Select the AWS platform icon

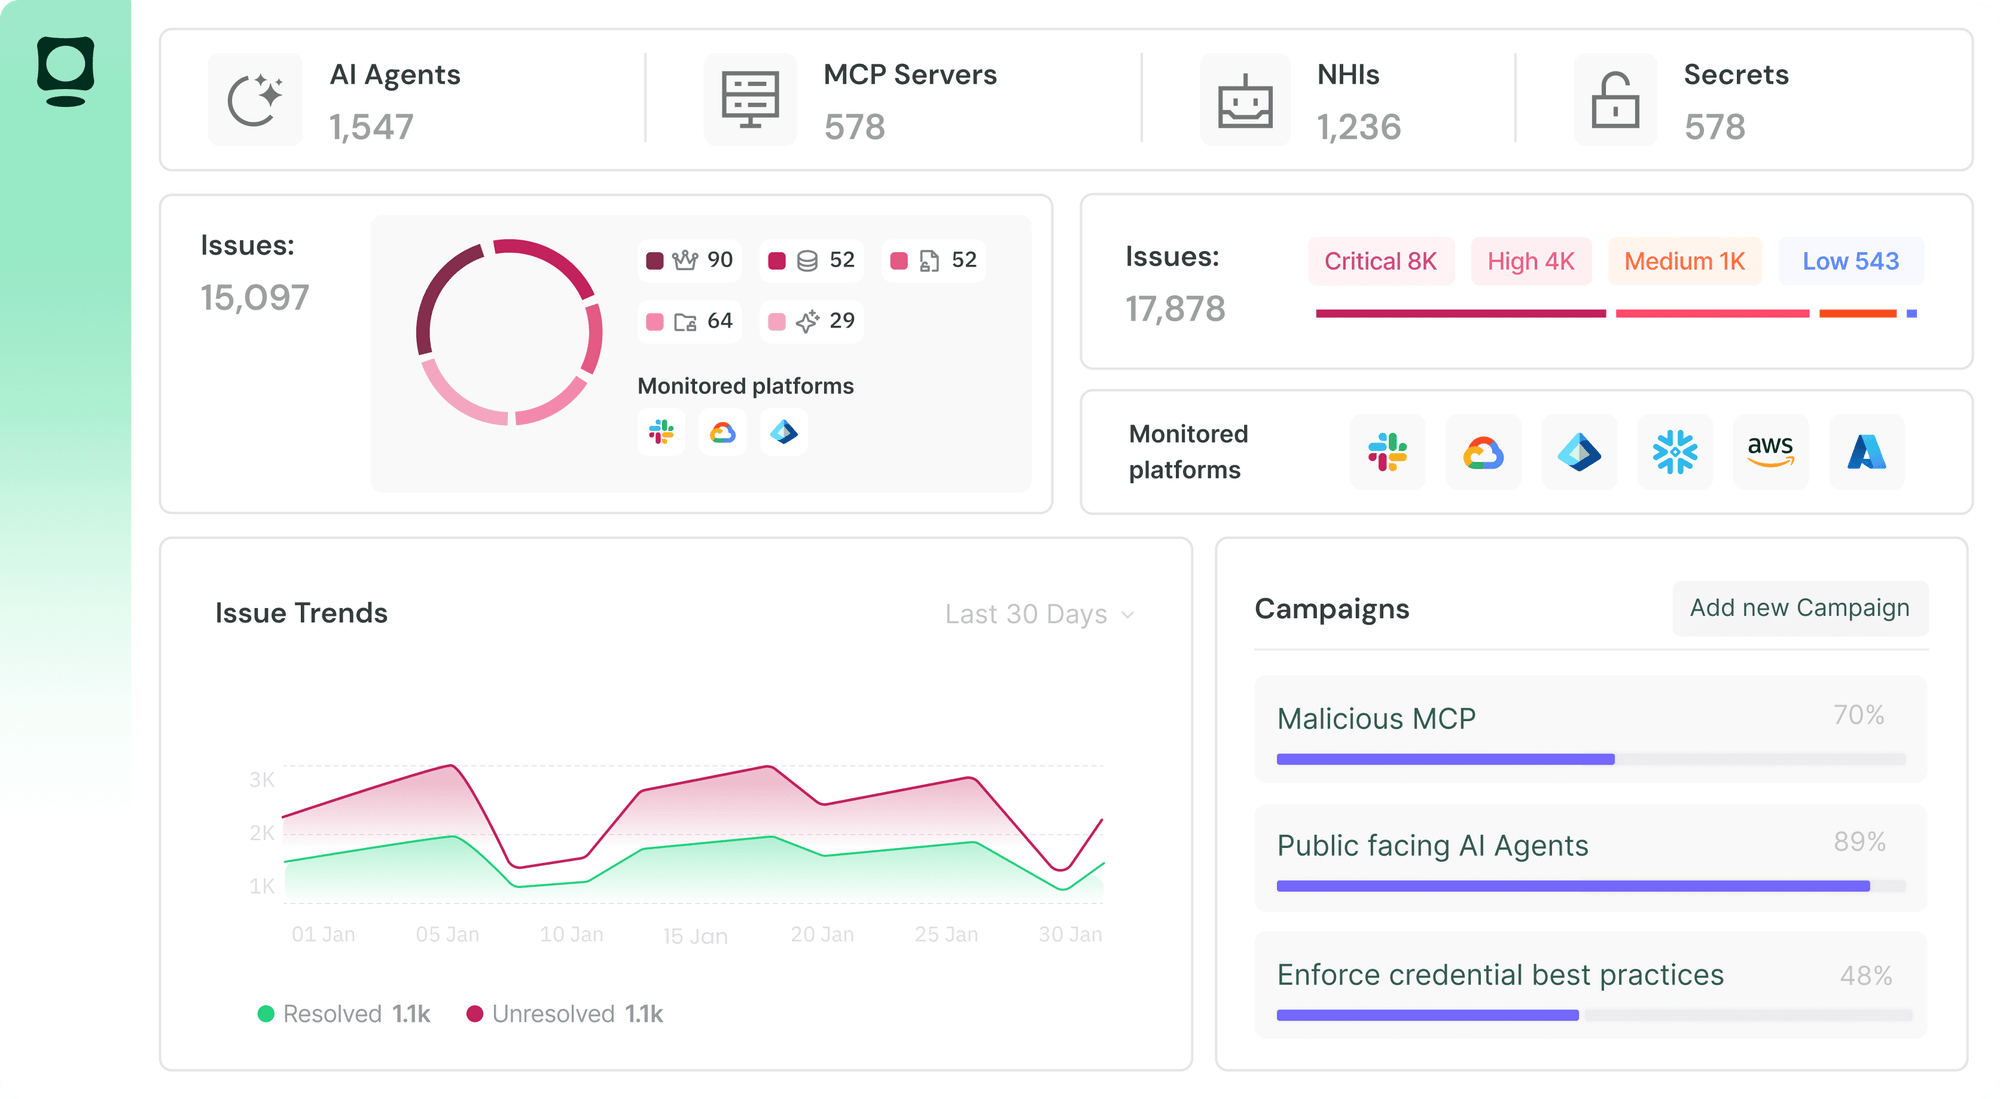1770,452
